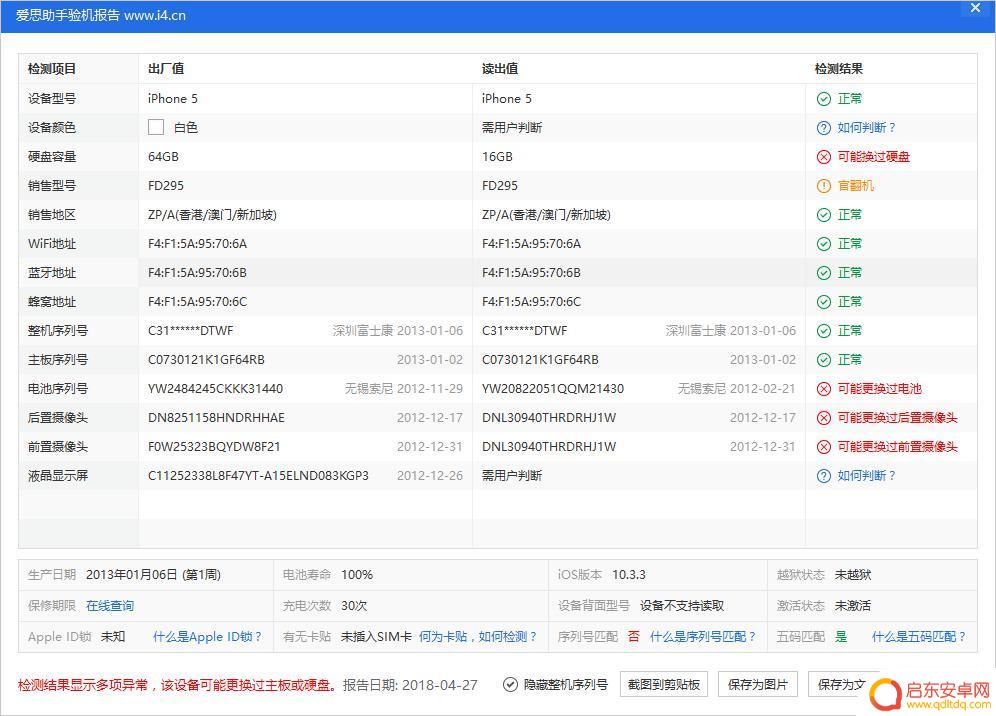Select read battery serial YW20822051QQM21430
996x716 pixels.
click(x=553, y=389)
